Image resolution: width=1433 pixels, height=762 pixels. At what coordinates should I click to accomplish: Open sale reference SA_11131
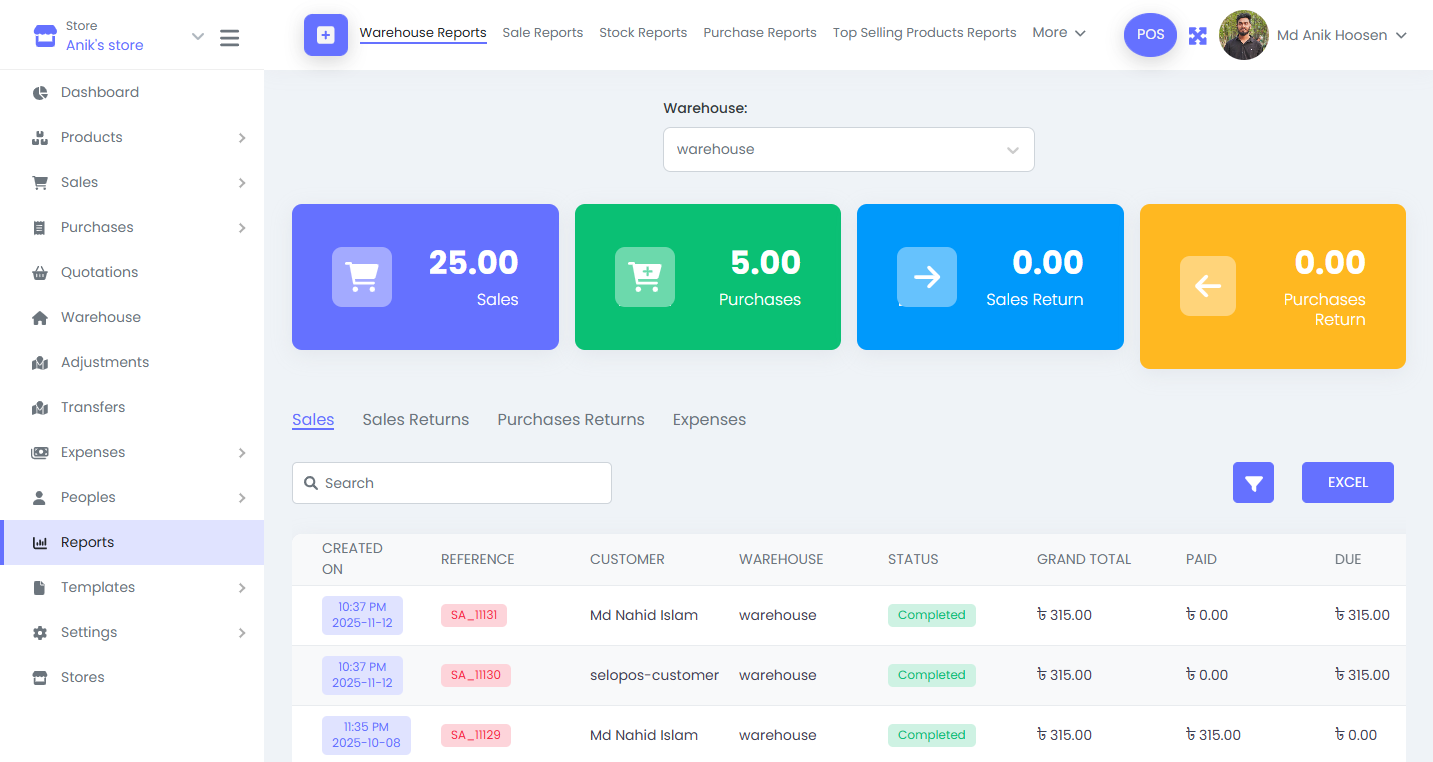[x=474, y=615]
